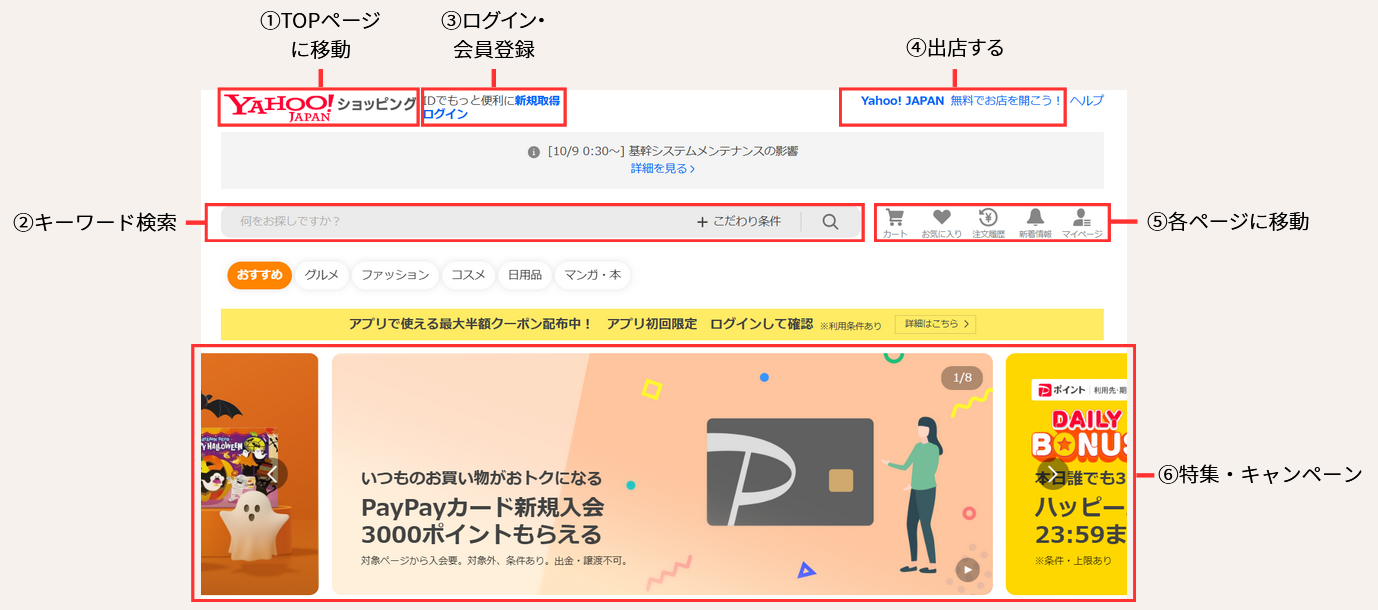Open the cart (カート) icon

tap(895, 222)
